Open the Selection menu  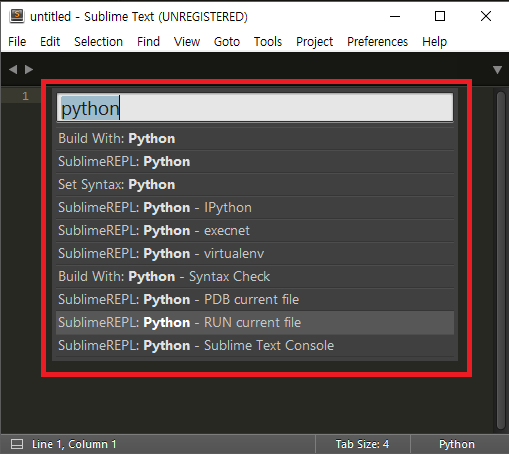(x=98, y=42)
